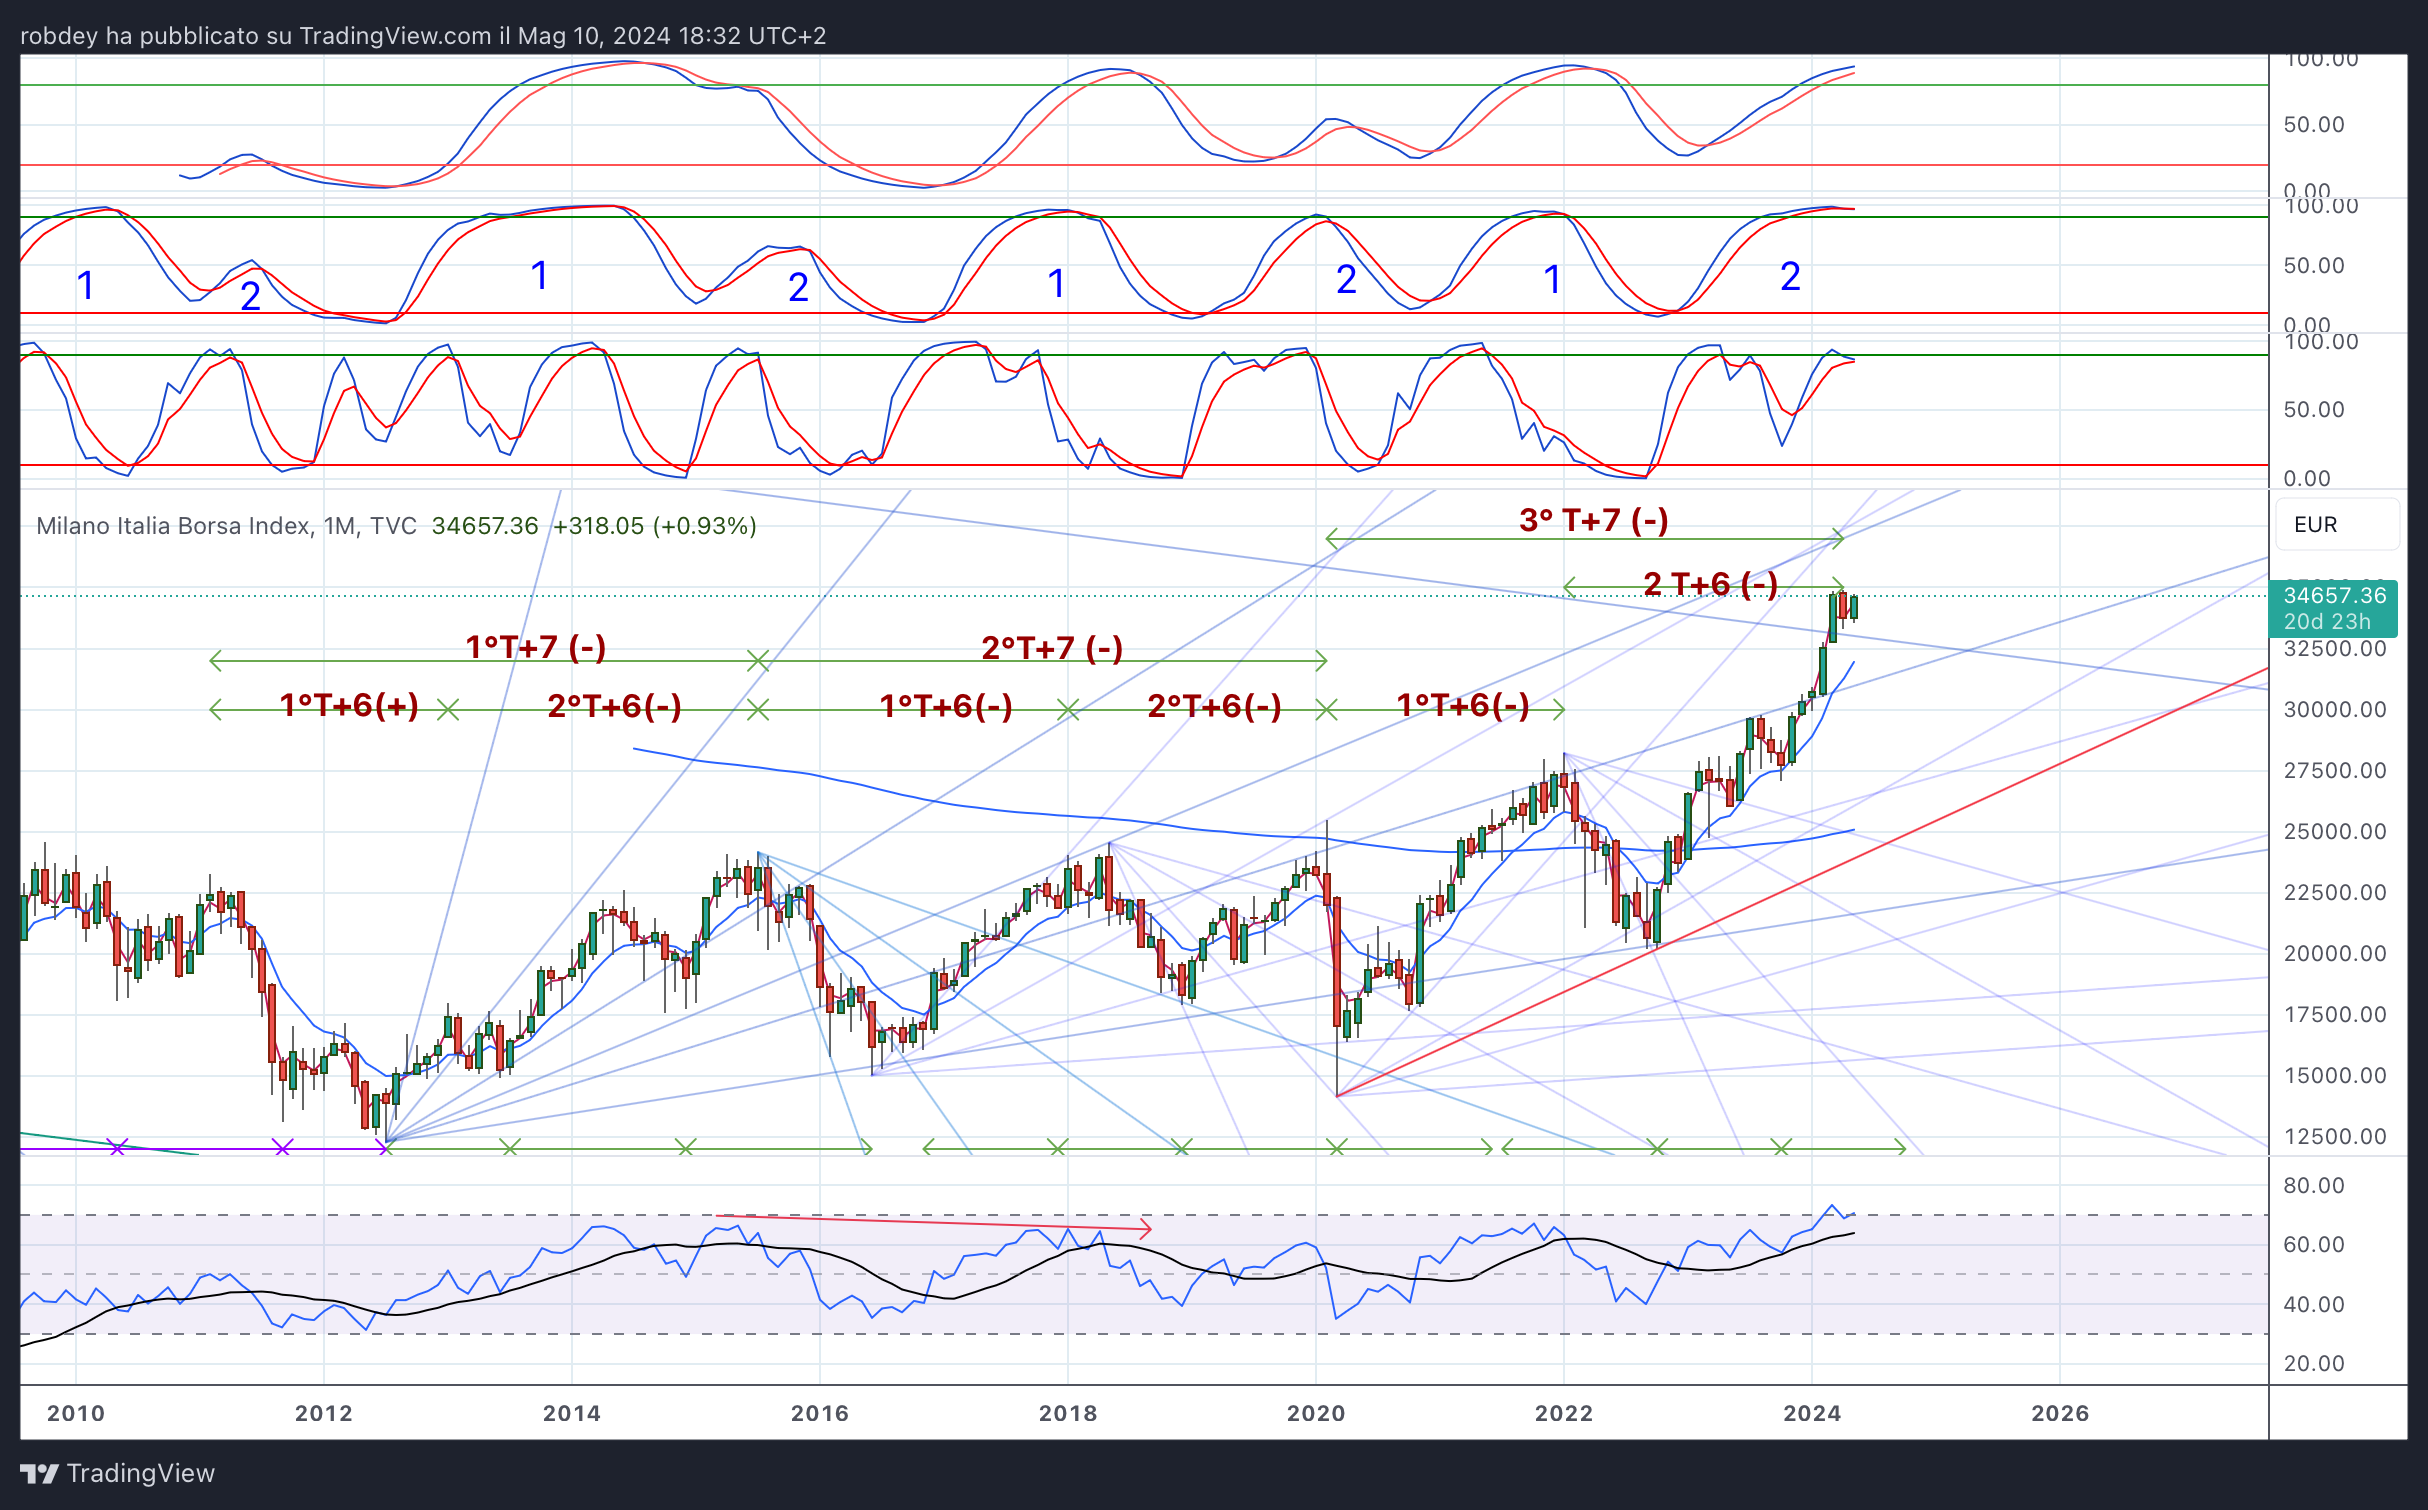Viewport: 2428px width, 1510px height.
Task: Select the 1°T+6(+) cycle label
Action: [x=349, y=705]
